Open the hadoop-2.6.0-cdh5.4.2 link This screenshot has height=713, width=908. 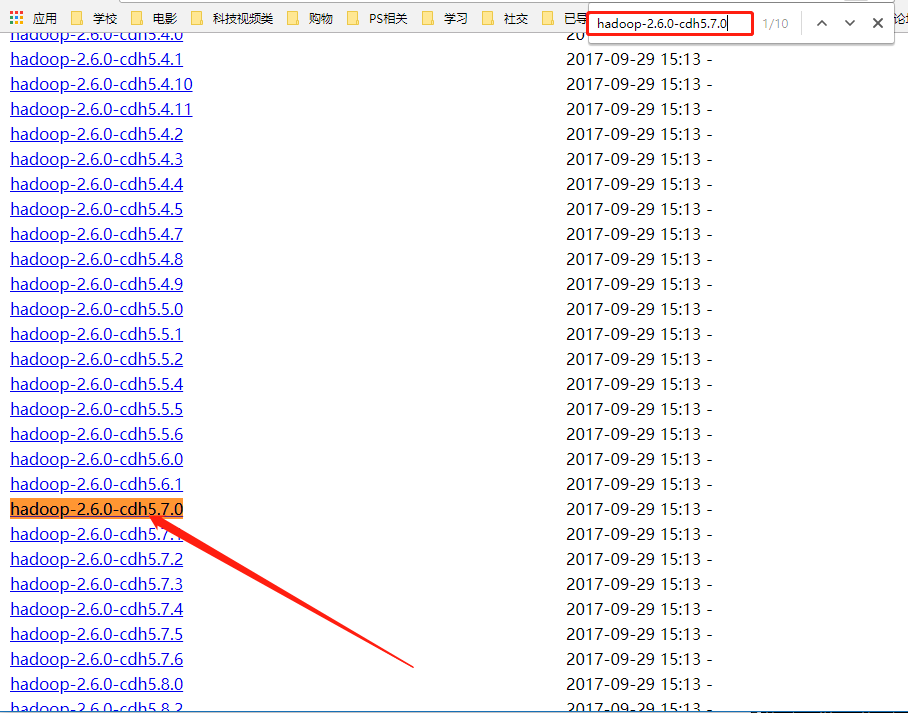(96, 134)
